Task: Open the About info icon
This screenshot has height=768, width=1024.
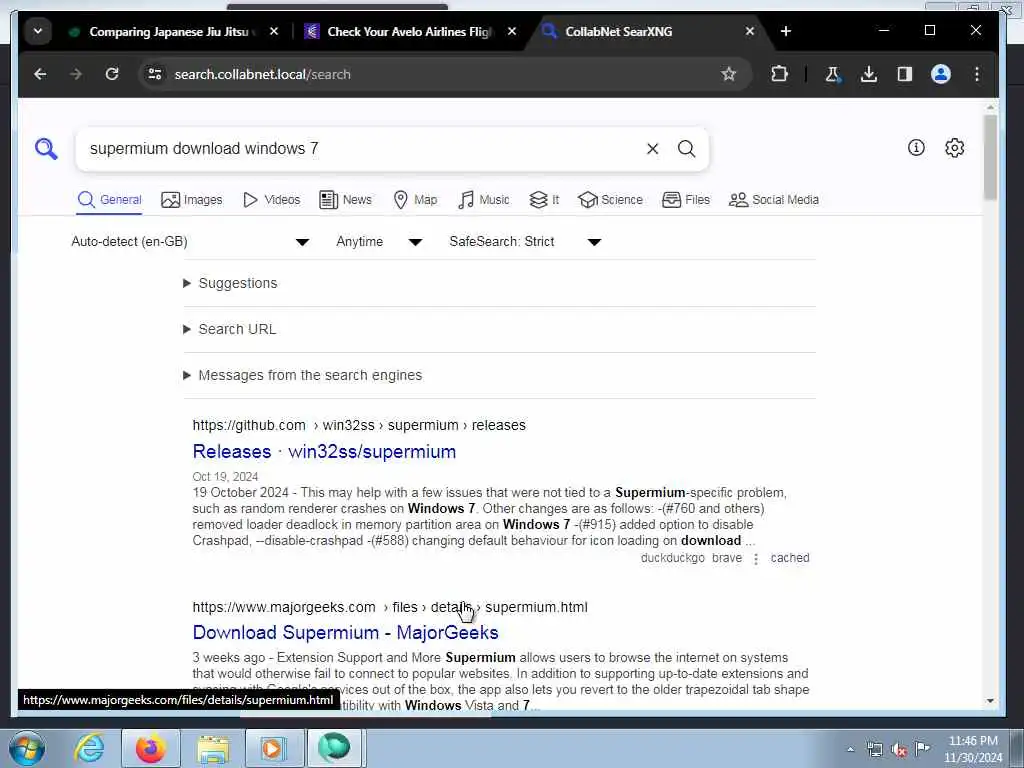Action: click(916, 148)
